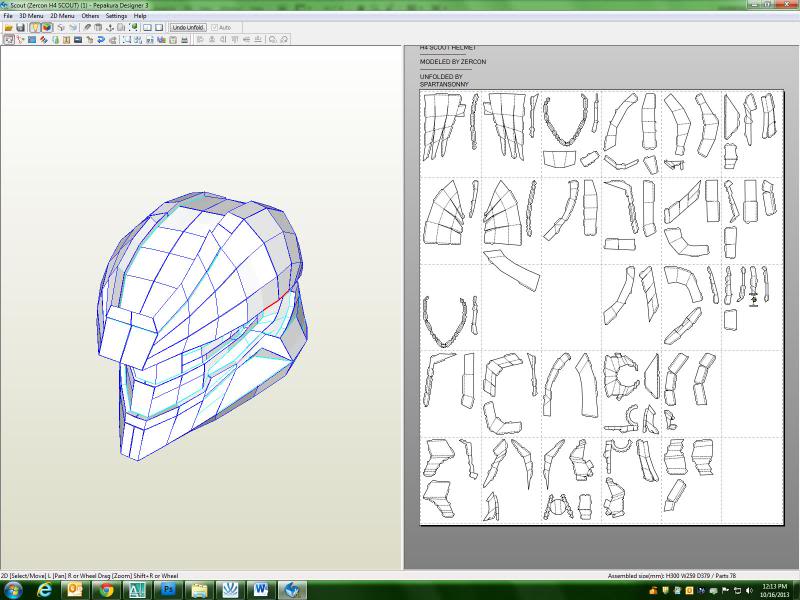
Task: Open the 2D Menu
Action: [62, 16]
